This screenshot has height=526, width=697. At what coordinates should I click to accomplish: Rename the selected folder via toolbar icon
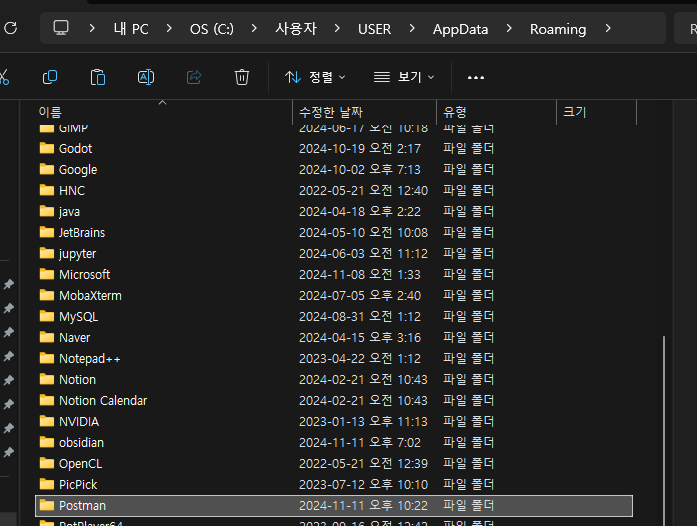tap(146, 77)
